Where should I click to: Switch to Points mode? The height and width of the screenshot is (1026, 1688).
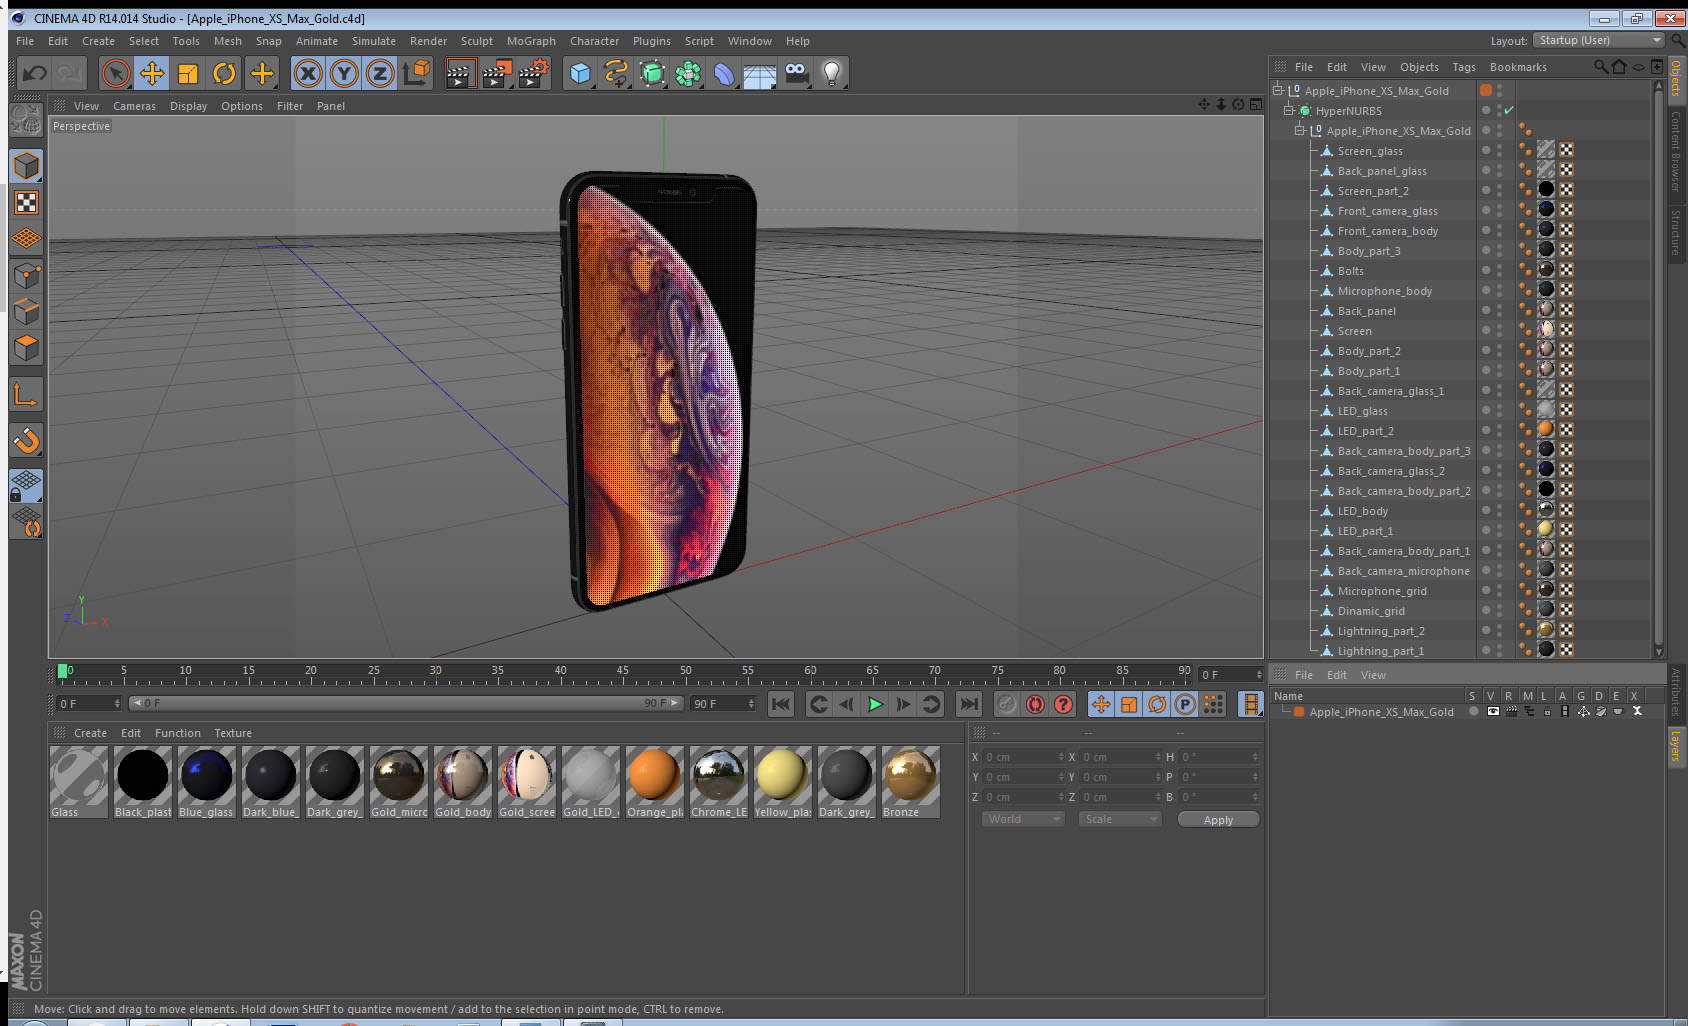26,275
